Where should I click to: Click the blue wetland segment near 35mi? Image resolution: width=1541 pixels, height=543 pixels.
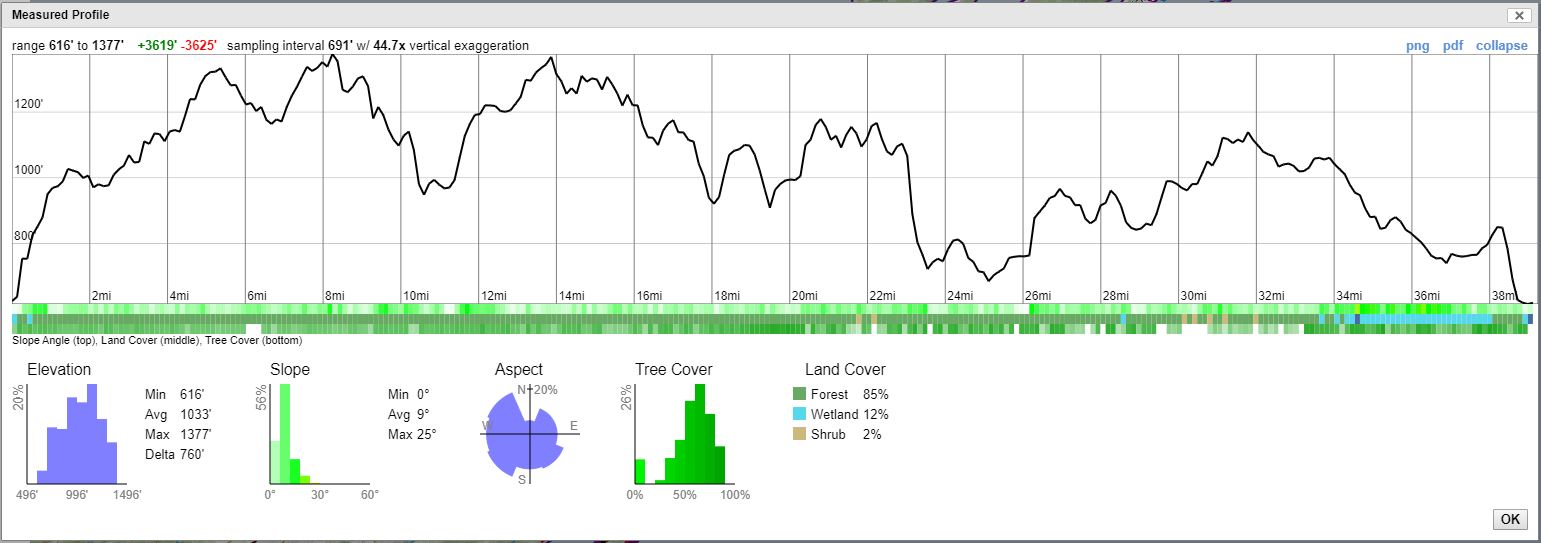click(x=1420, y=319)
